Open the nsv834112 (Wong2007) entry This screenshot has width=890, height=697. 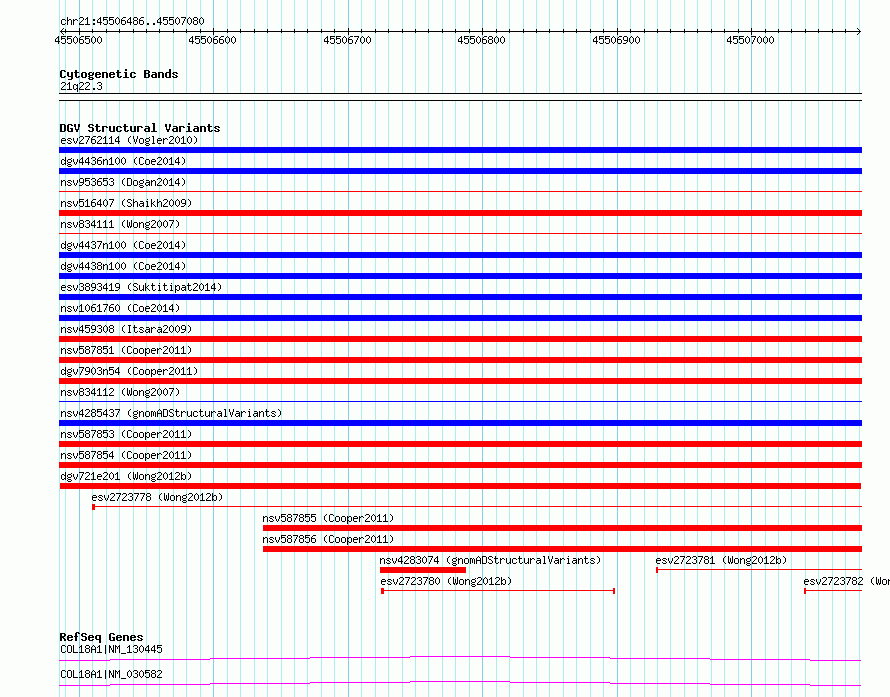[x=120, y=392]
